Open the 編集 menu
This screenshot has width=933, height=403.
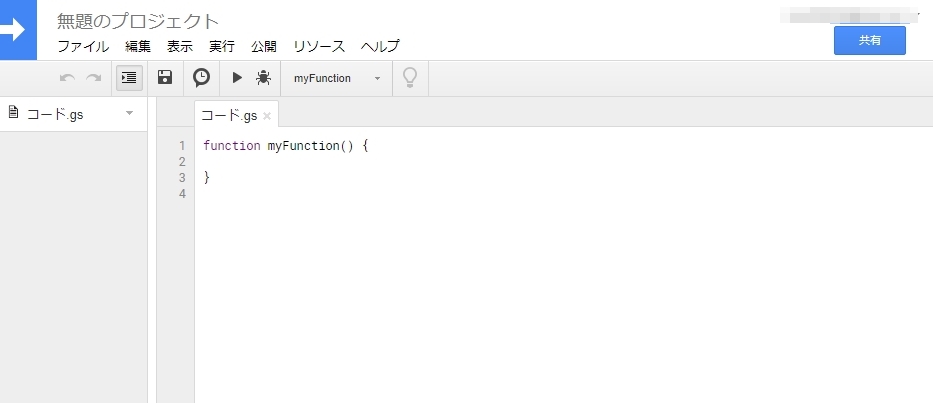(x=138, y=46)
